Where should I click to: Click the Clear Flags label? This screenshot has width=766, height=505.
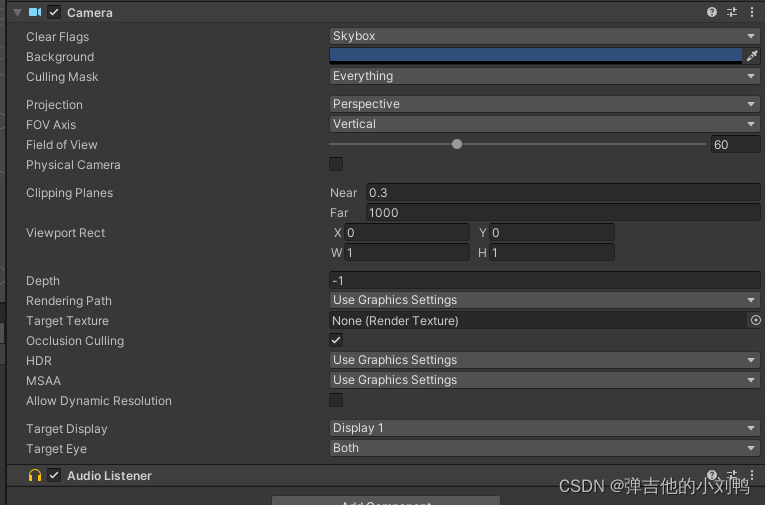click(x=58, y=37)
